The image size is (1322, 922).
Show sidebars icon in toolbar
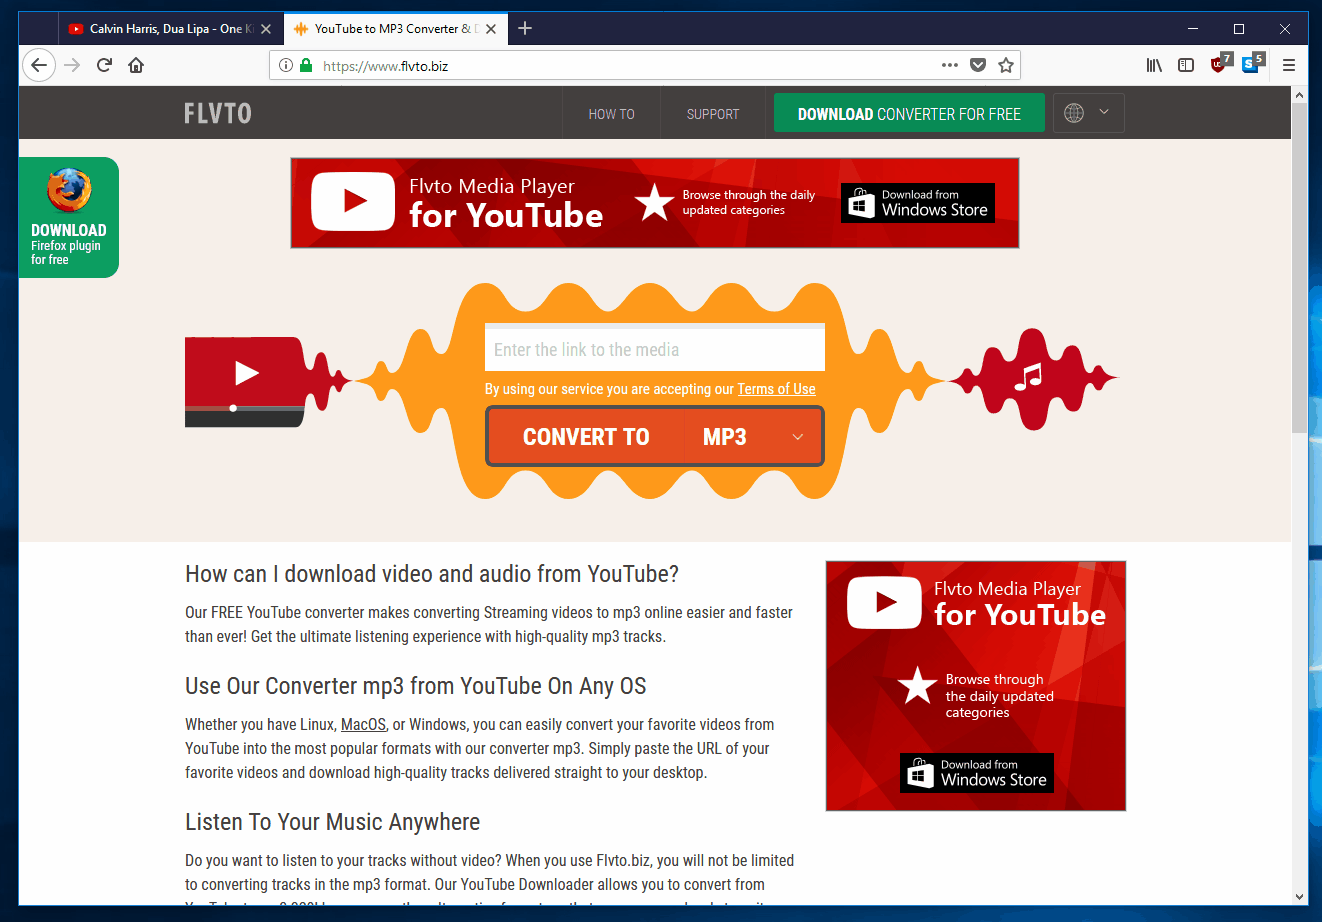tap(1186, 65)
